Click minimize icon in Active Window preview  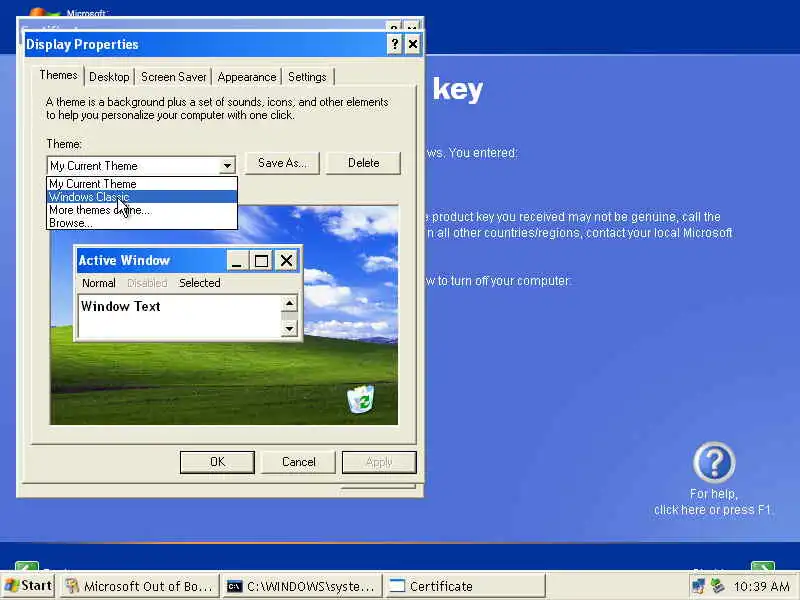pyautogui.click(x=237, y=261)
